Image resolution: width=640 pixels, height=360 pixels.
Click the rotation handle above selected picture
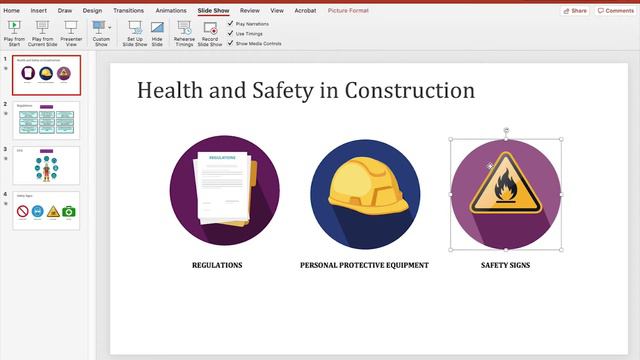[x=506, y=131]
